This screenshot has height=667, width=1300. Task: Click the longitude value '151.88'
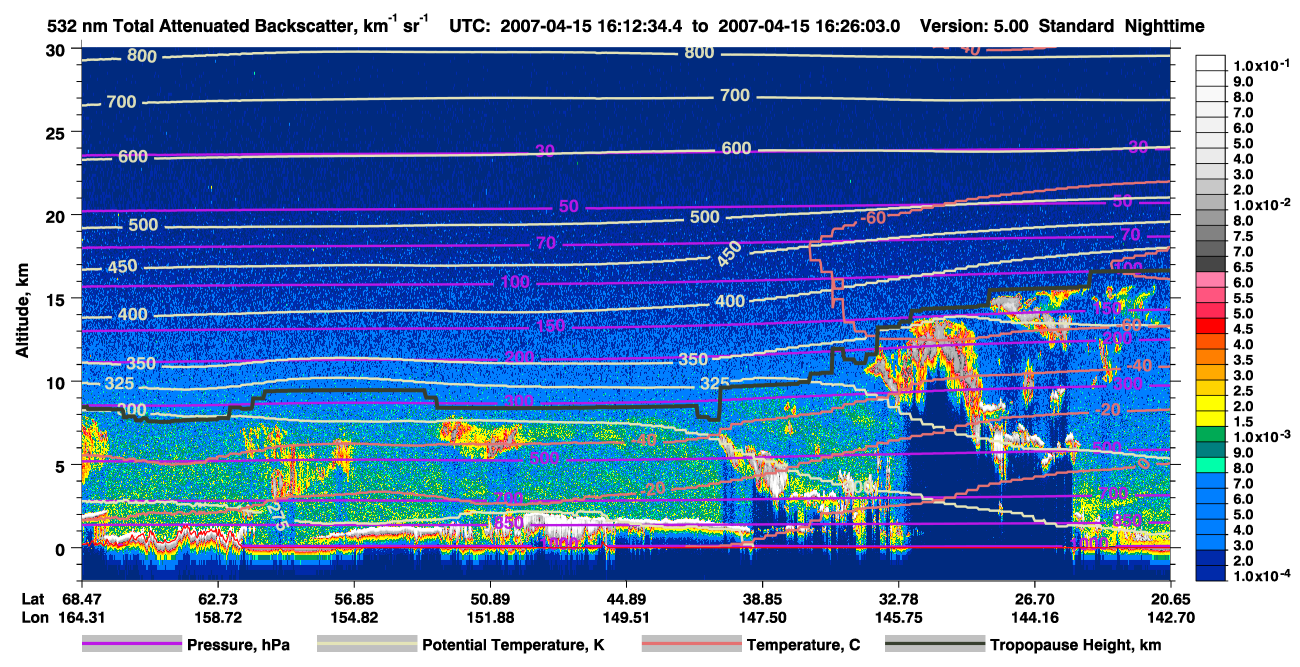point(490,617)
